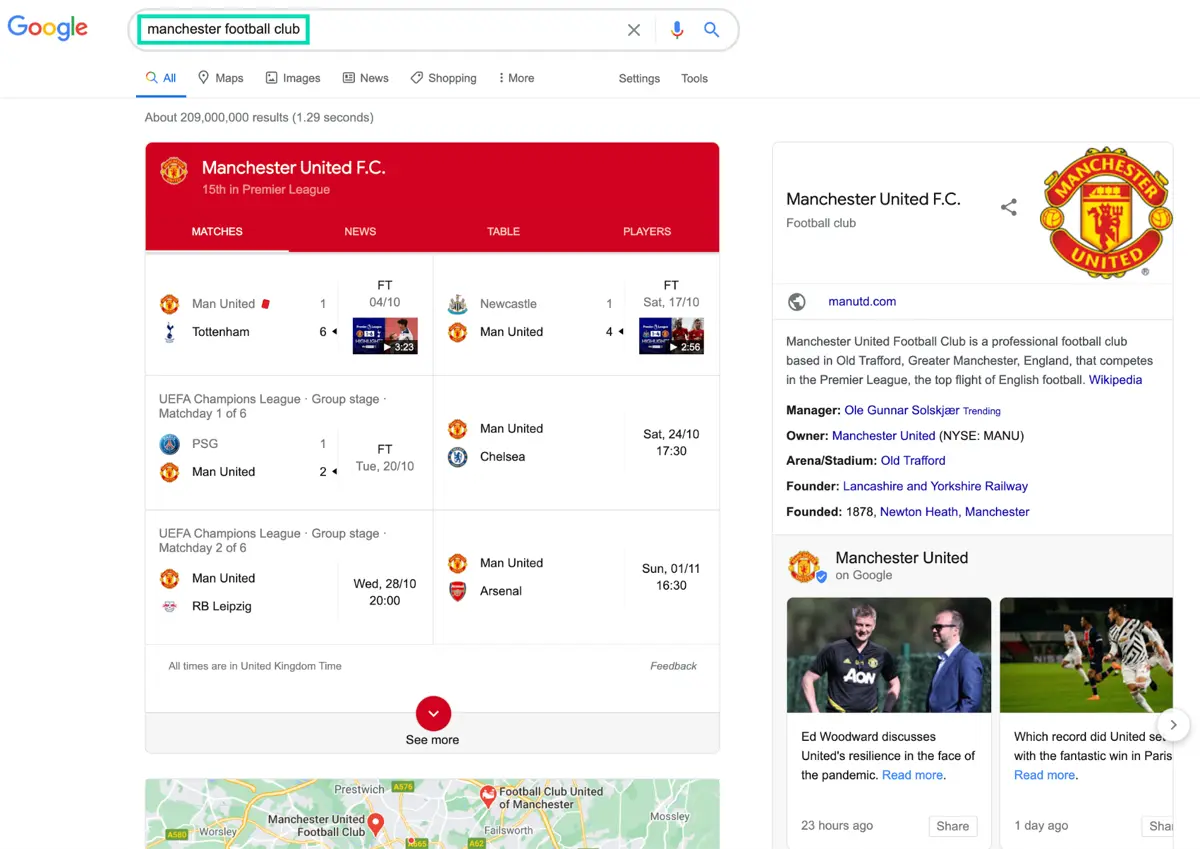The width and height of the screenshot is (1200, 849).
Task: Open search Tools
Action: (x=694, y=78)
